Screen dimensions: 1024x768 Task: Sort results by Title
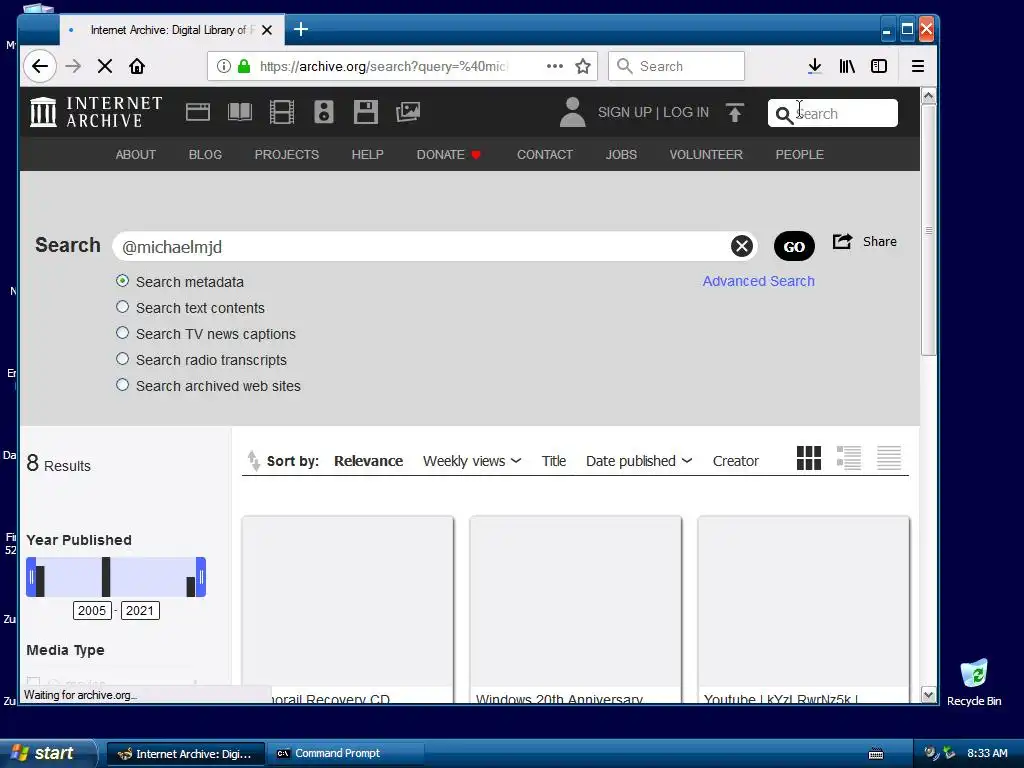(554, 461)
